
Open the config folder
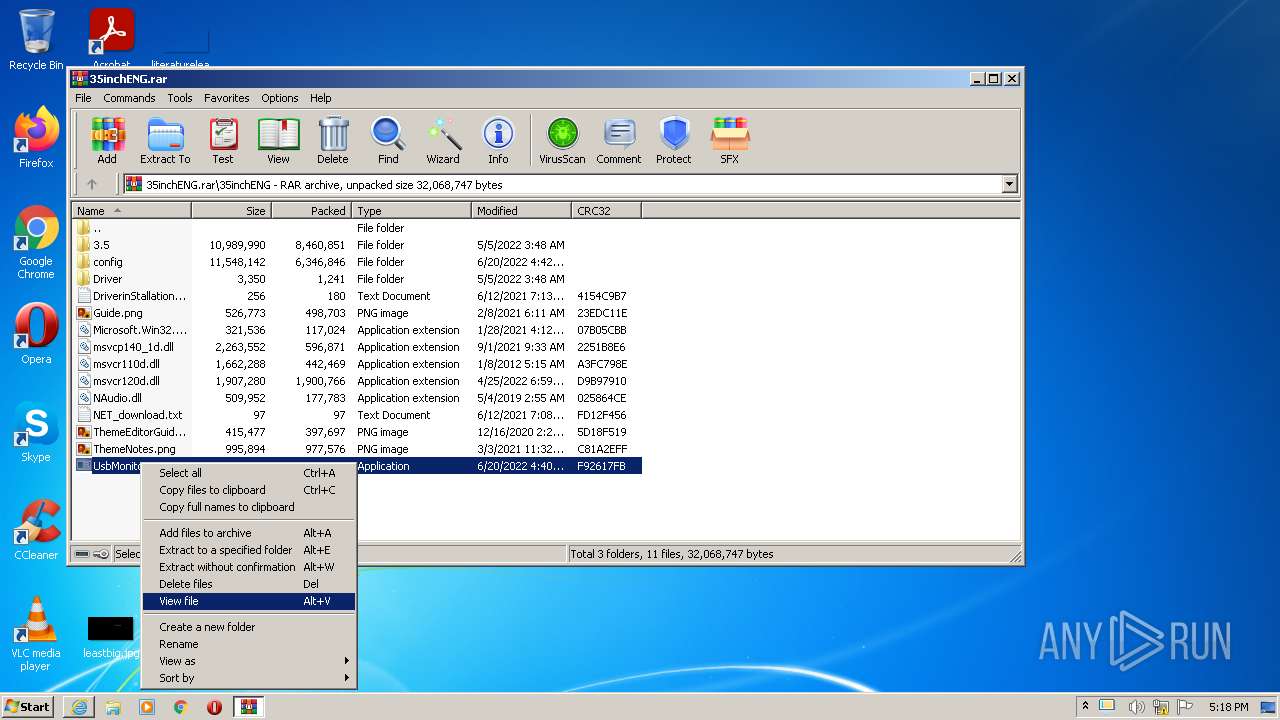tap(108, 262)
